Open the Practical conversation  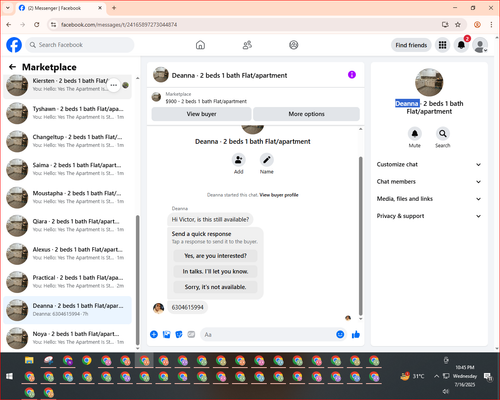point(67,282)
